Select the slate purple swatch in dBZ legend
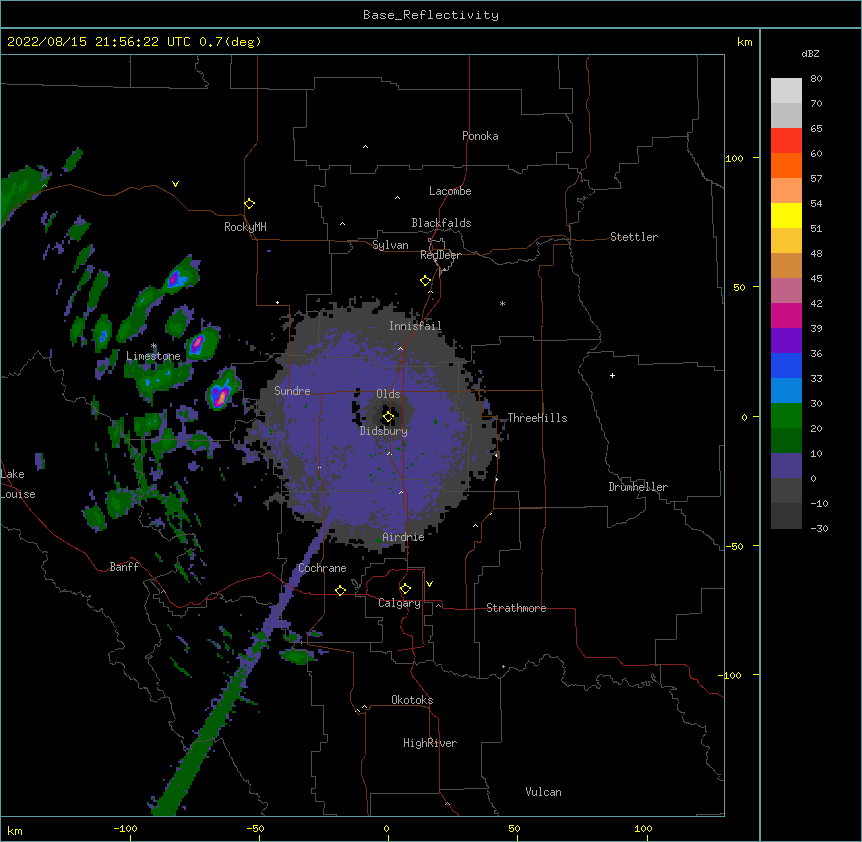Viewport: 862px width, 842px height. pos(786,466)
